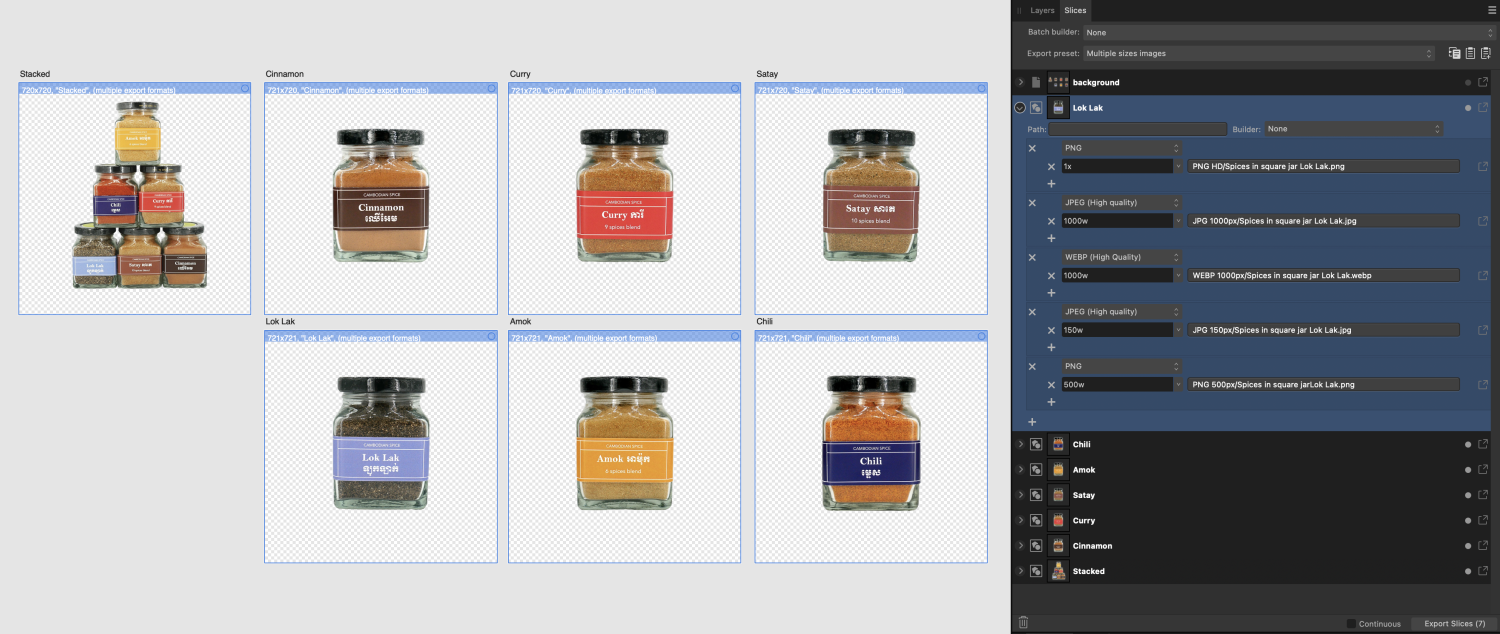The image size is (1500, 634).
Task: Open the Builder dropdown for Lok Lak
Action: (1354, 129)
